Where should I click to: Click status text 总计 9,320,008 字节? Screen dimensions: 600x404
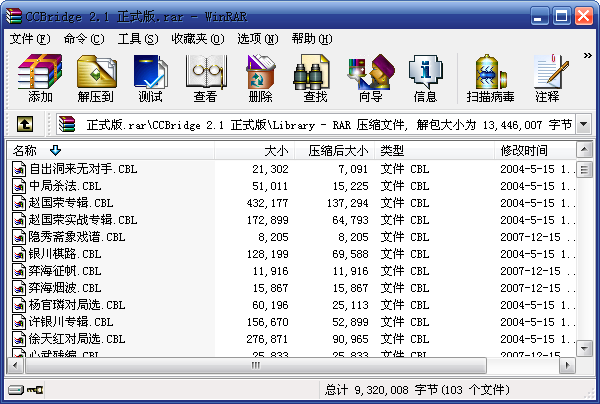tap(382, 390)
